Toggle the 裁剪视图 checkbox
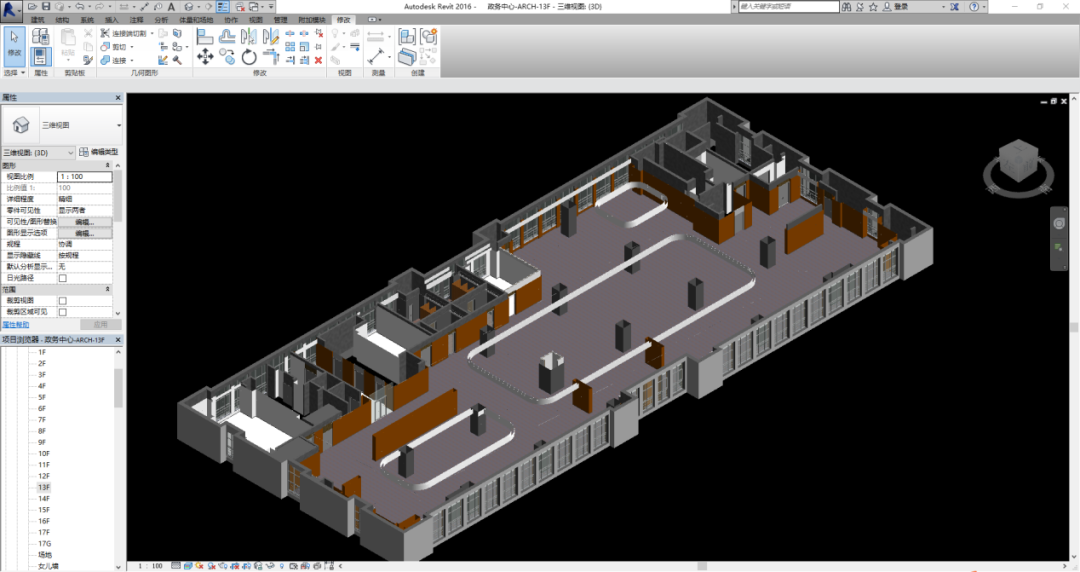 coord(63,300)
